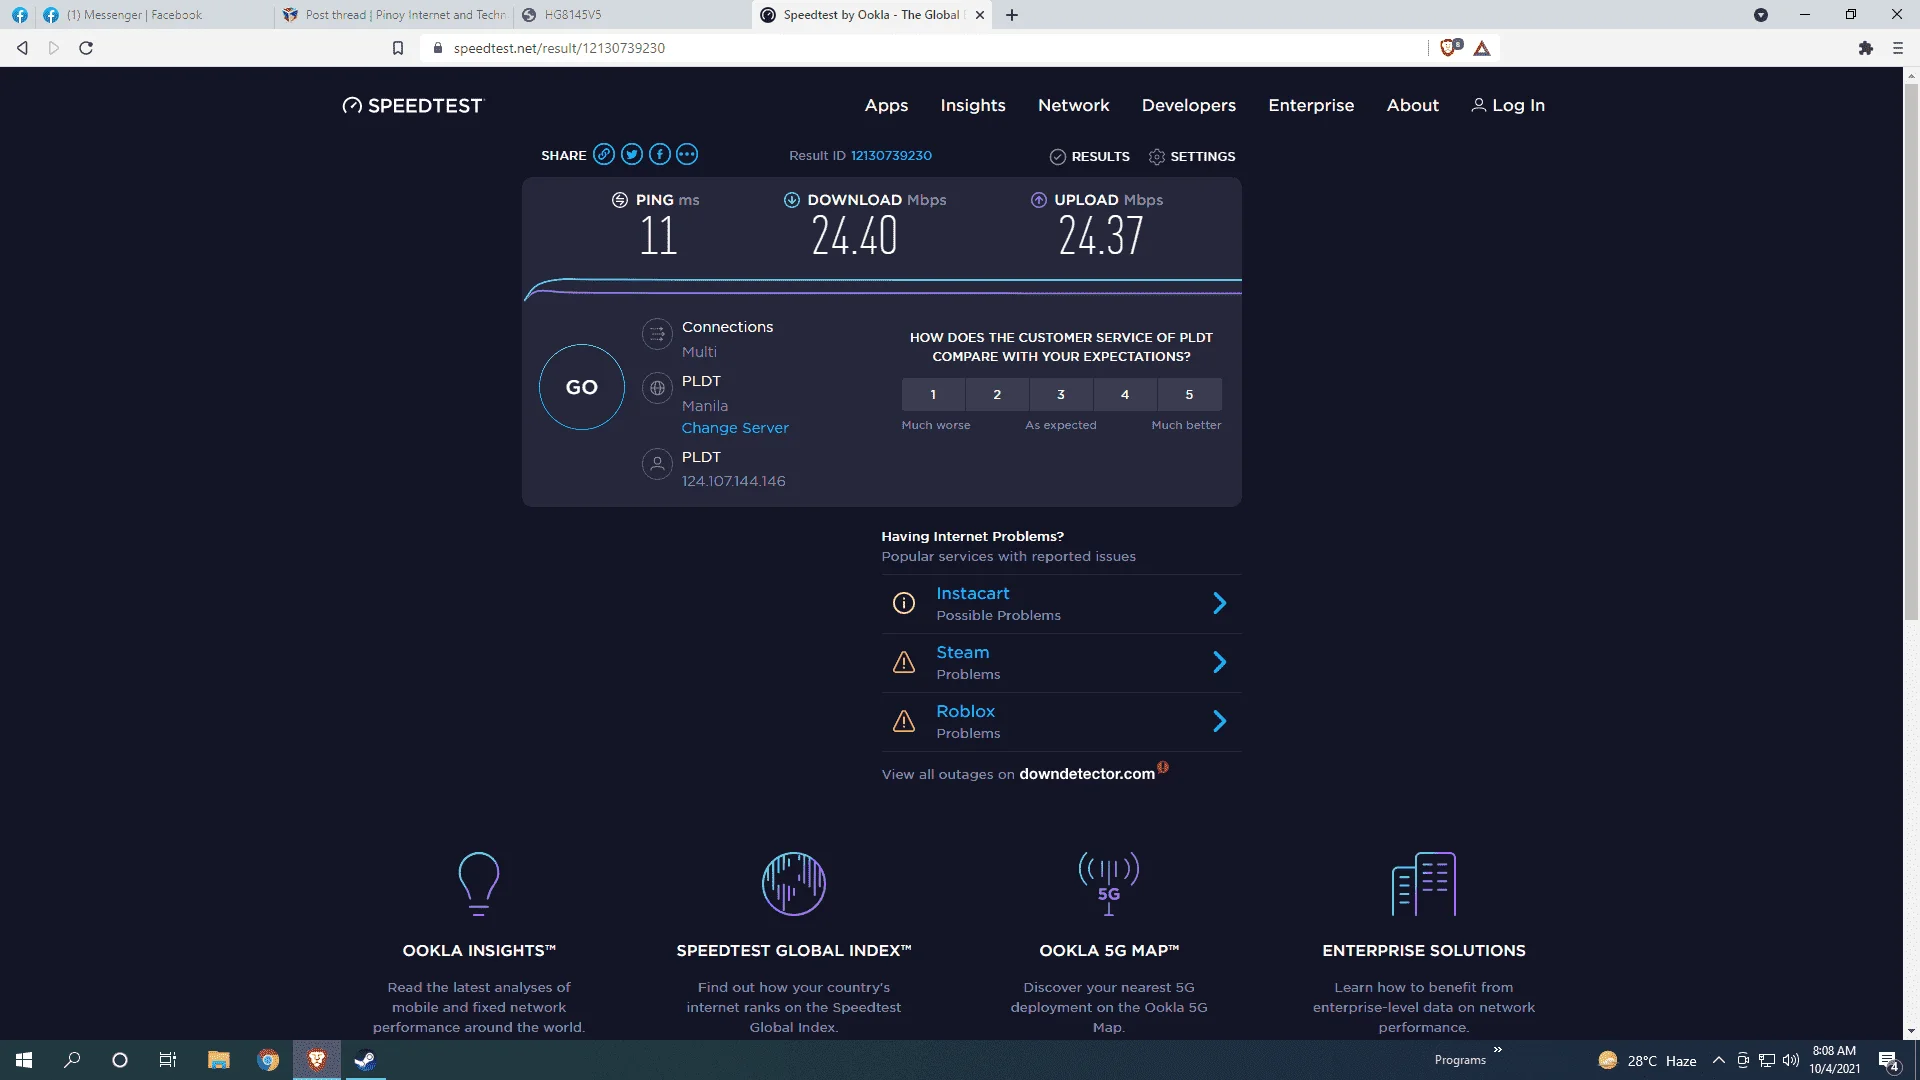The height and width of the screenshot is (1080, 1920).
Task: Show hidden system tray icons
Action: point(1718,1060)
